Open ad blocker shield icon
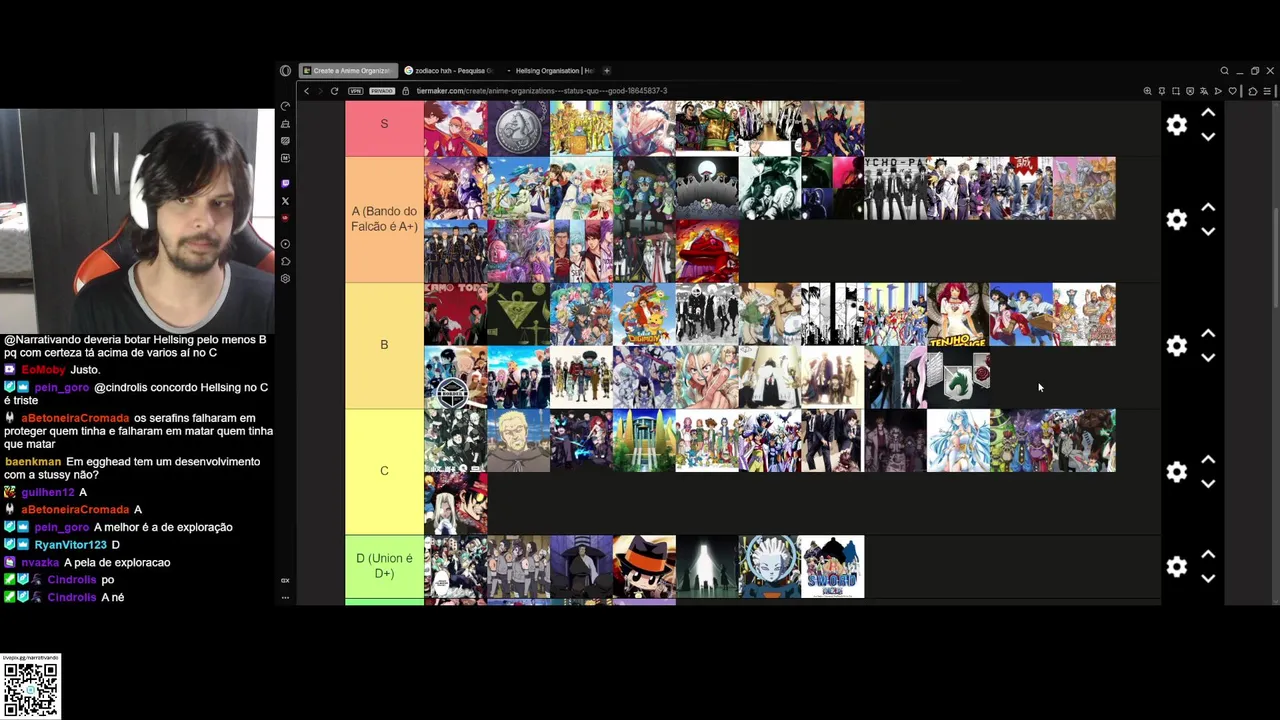1280x720 pixels. pyautogui.click(x=1190, y=91)
